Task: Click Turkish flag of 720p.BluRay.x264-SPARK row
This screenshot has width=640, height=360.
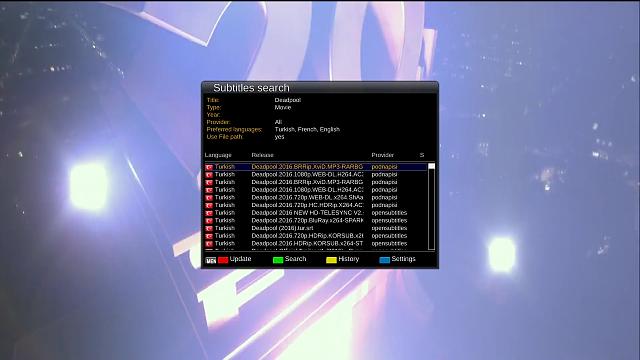Action: [209, 221]
